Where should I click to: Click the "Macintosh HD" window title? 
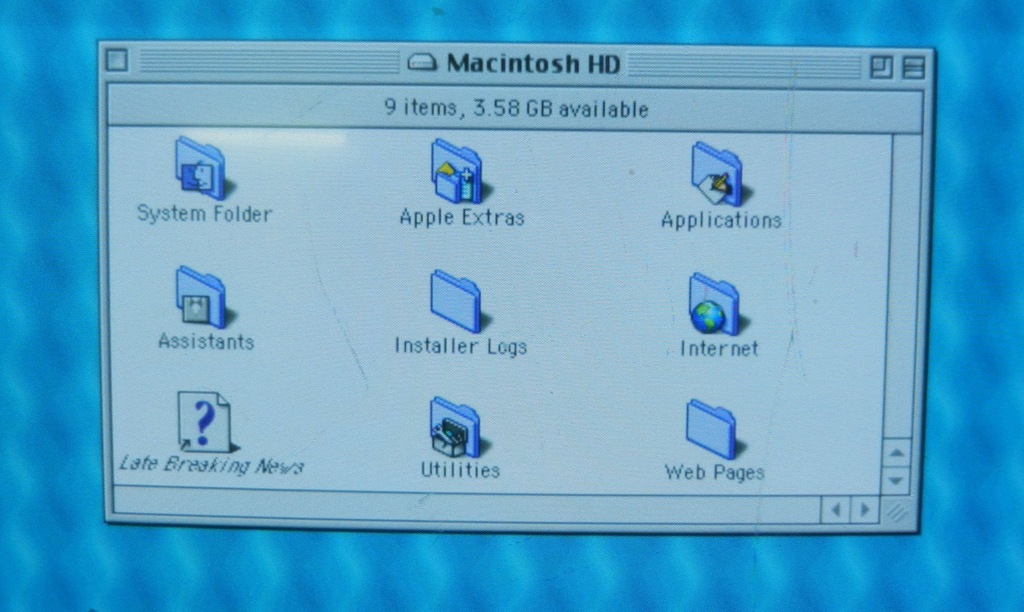(x=533, y=63)
